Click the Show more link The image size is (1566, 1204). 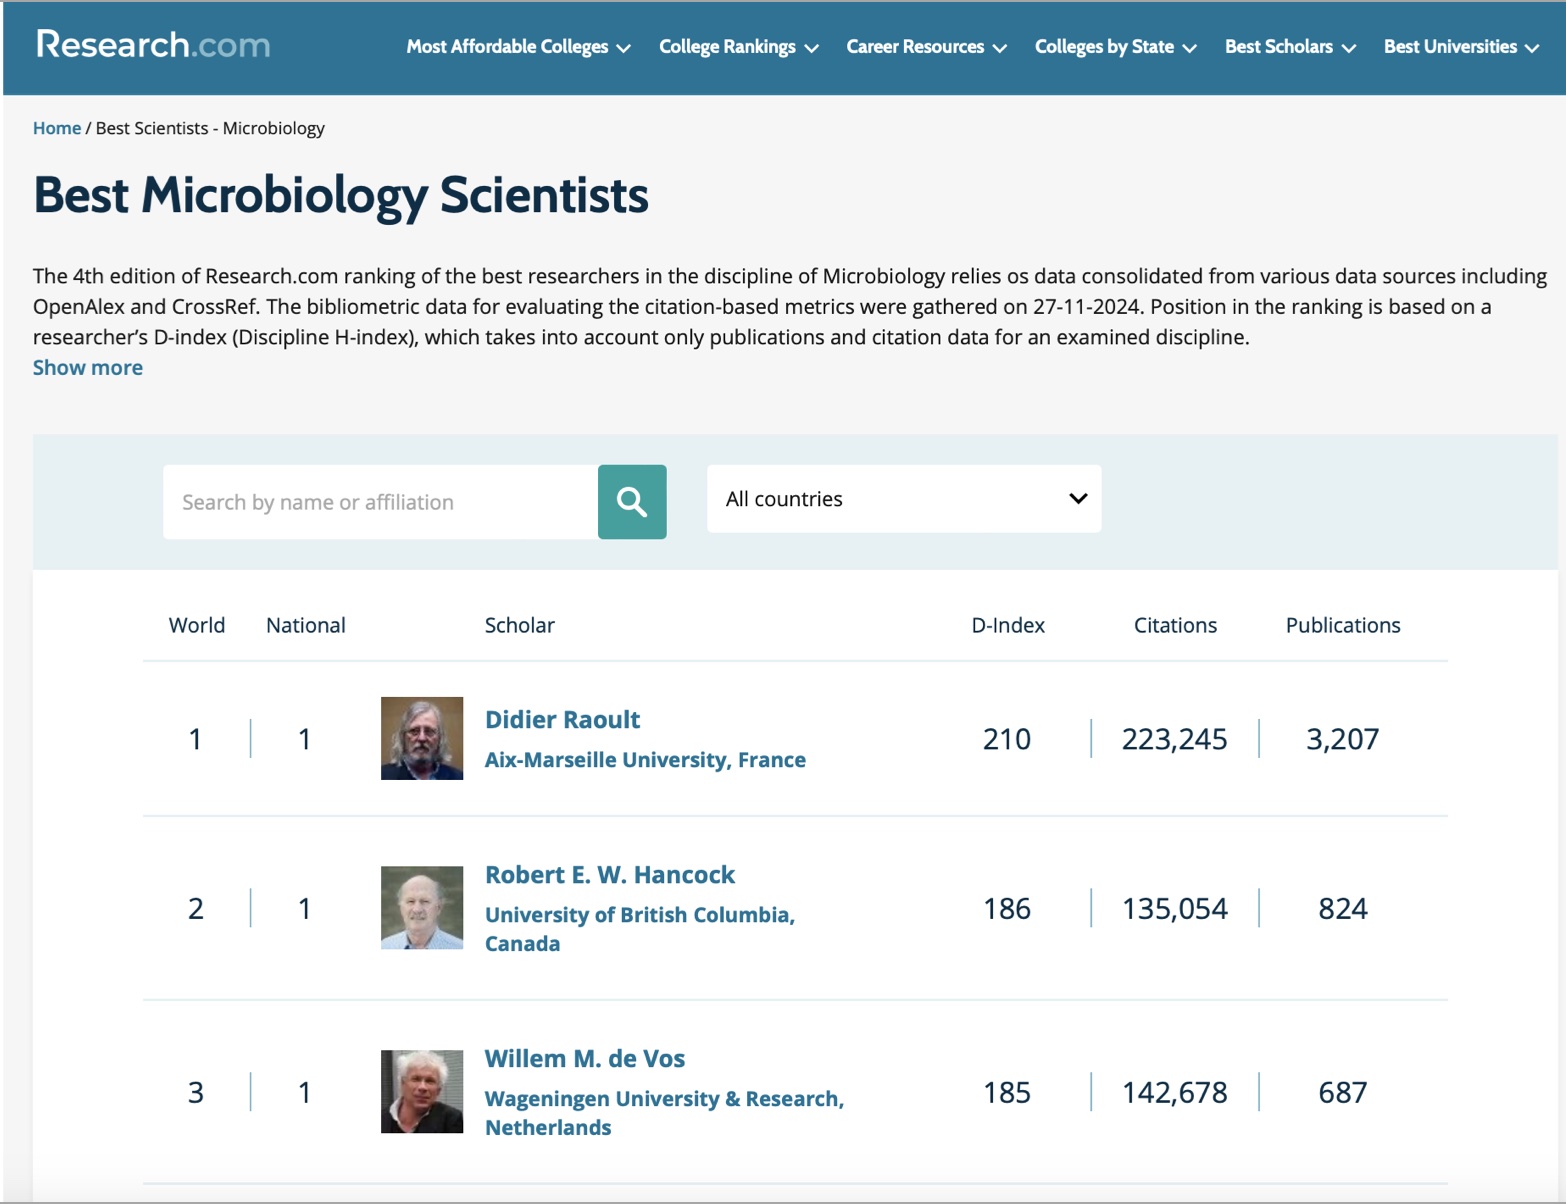click(88, 368)
